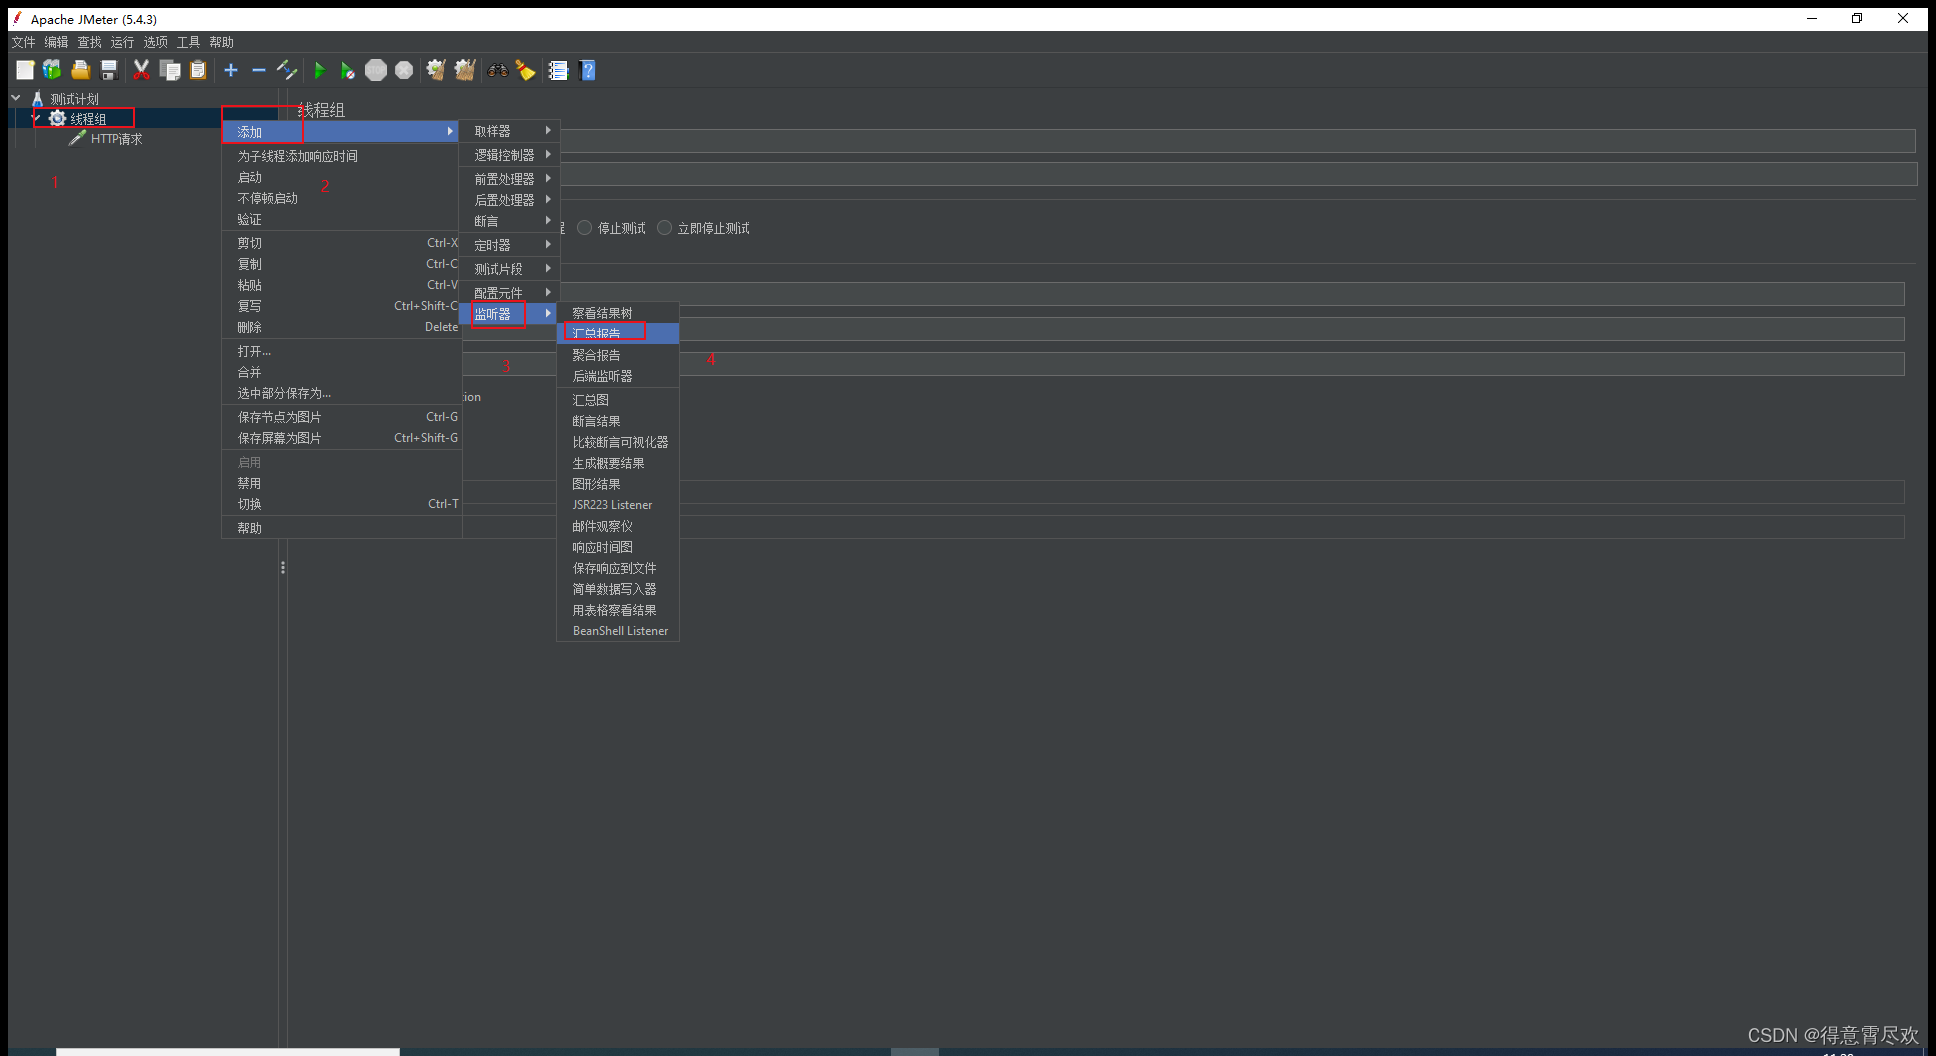Open the Templates icon in toolbar
1936x1056 pixels.
[52, 70]
